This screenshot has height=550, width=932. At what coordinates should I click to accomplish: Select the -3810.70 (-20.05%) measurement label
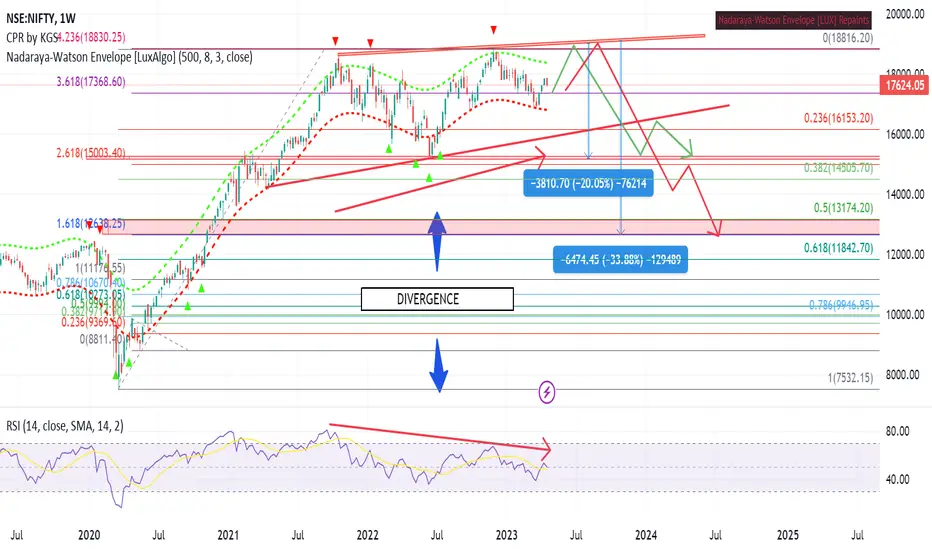pos(588,183)
